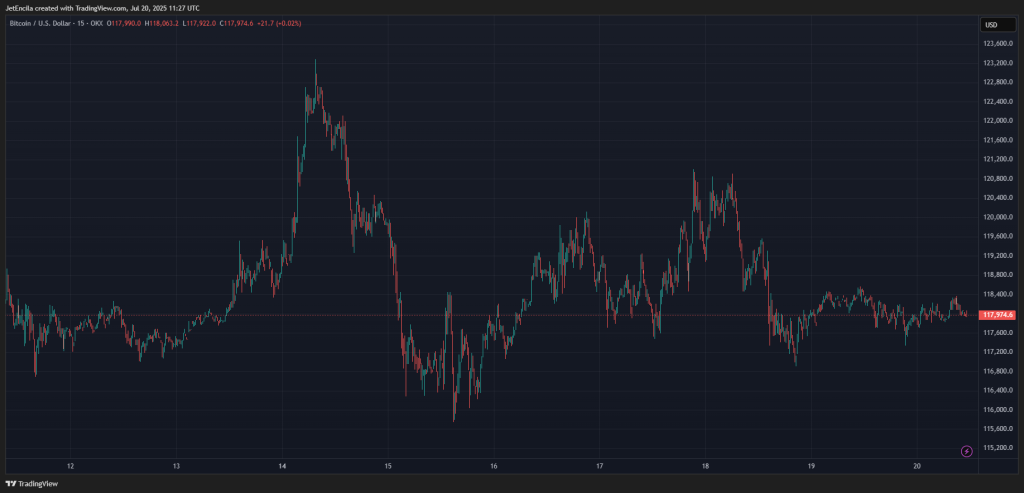Click the TradingView.com text in the header
This screenshot has width=1024, height=493.
click(99, 9)
